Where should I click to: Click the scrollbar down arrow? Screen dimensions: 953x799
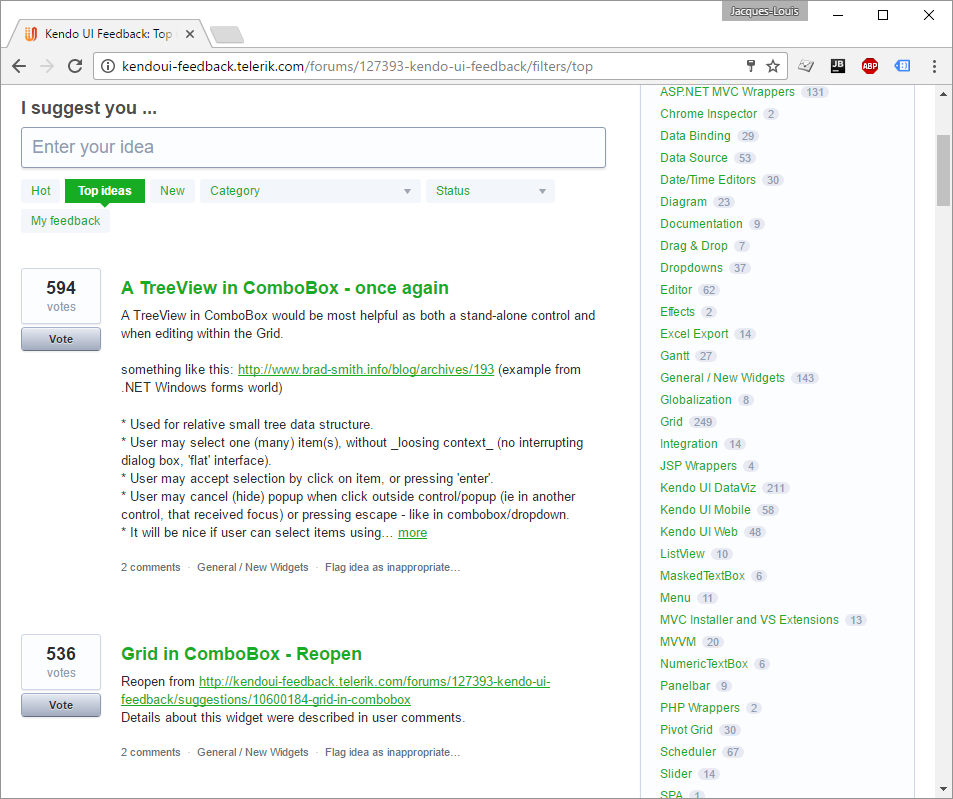click(943, 789)
